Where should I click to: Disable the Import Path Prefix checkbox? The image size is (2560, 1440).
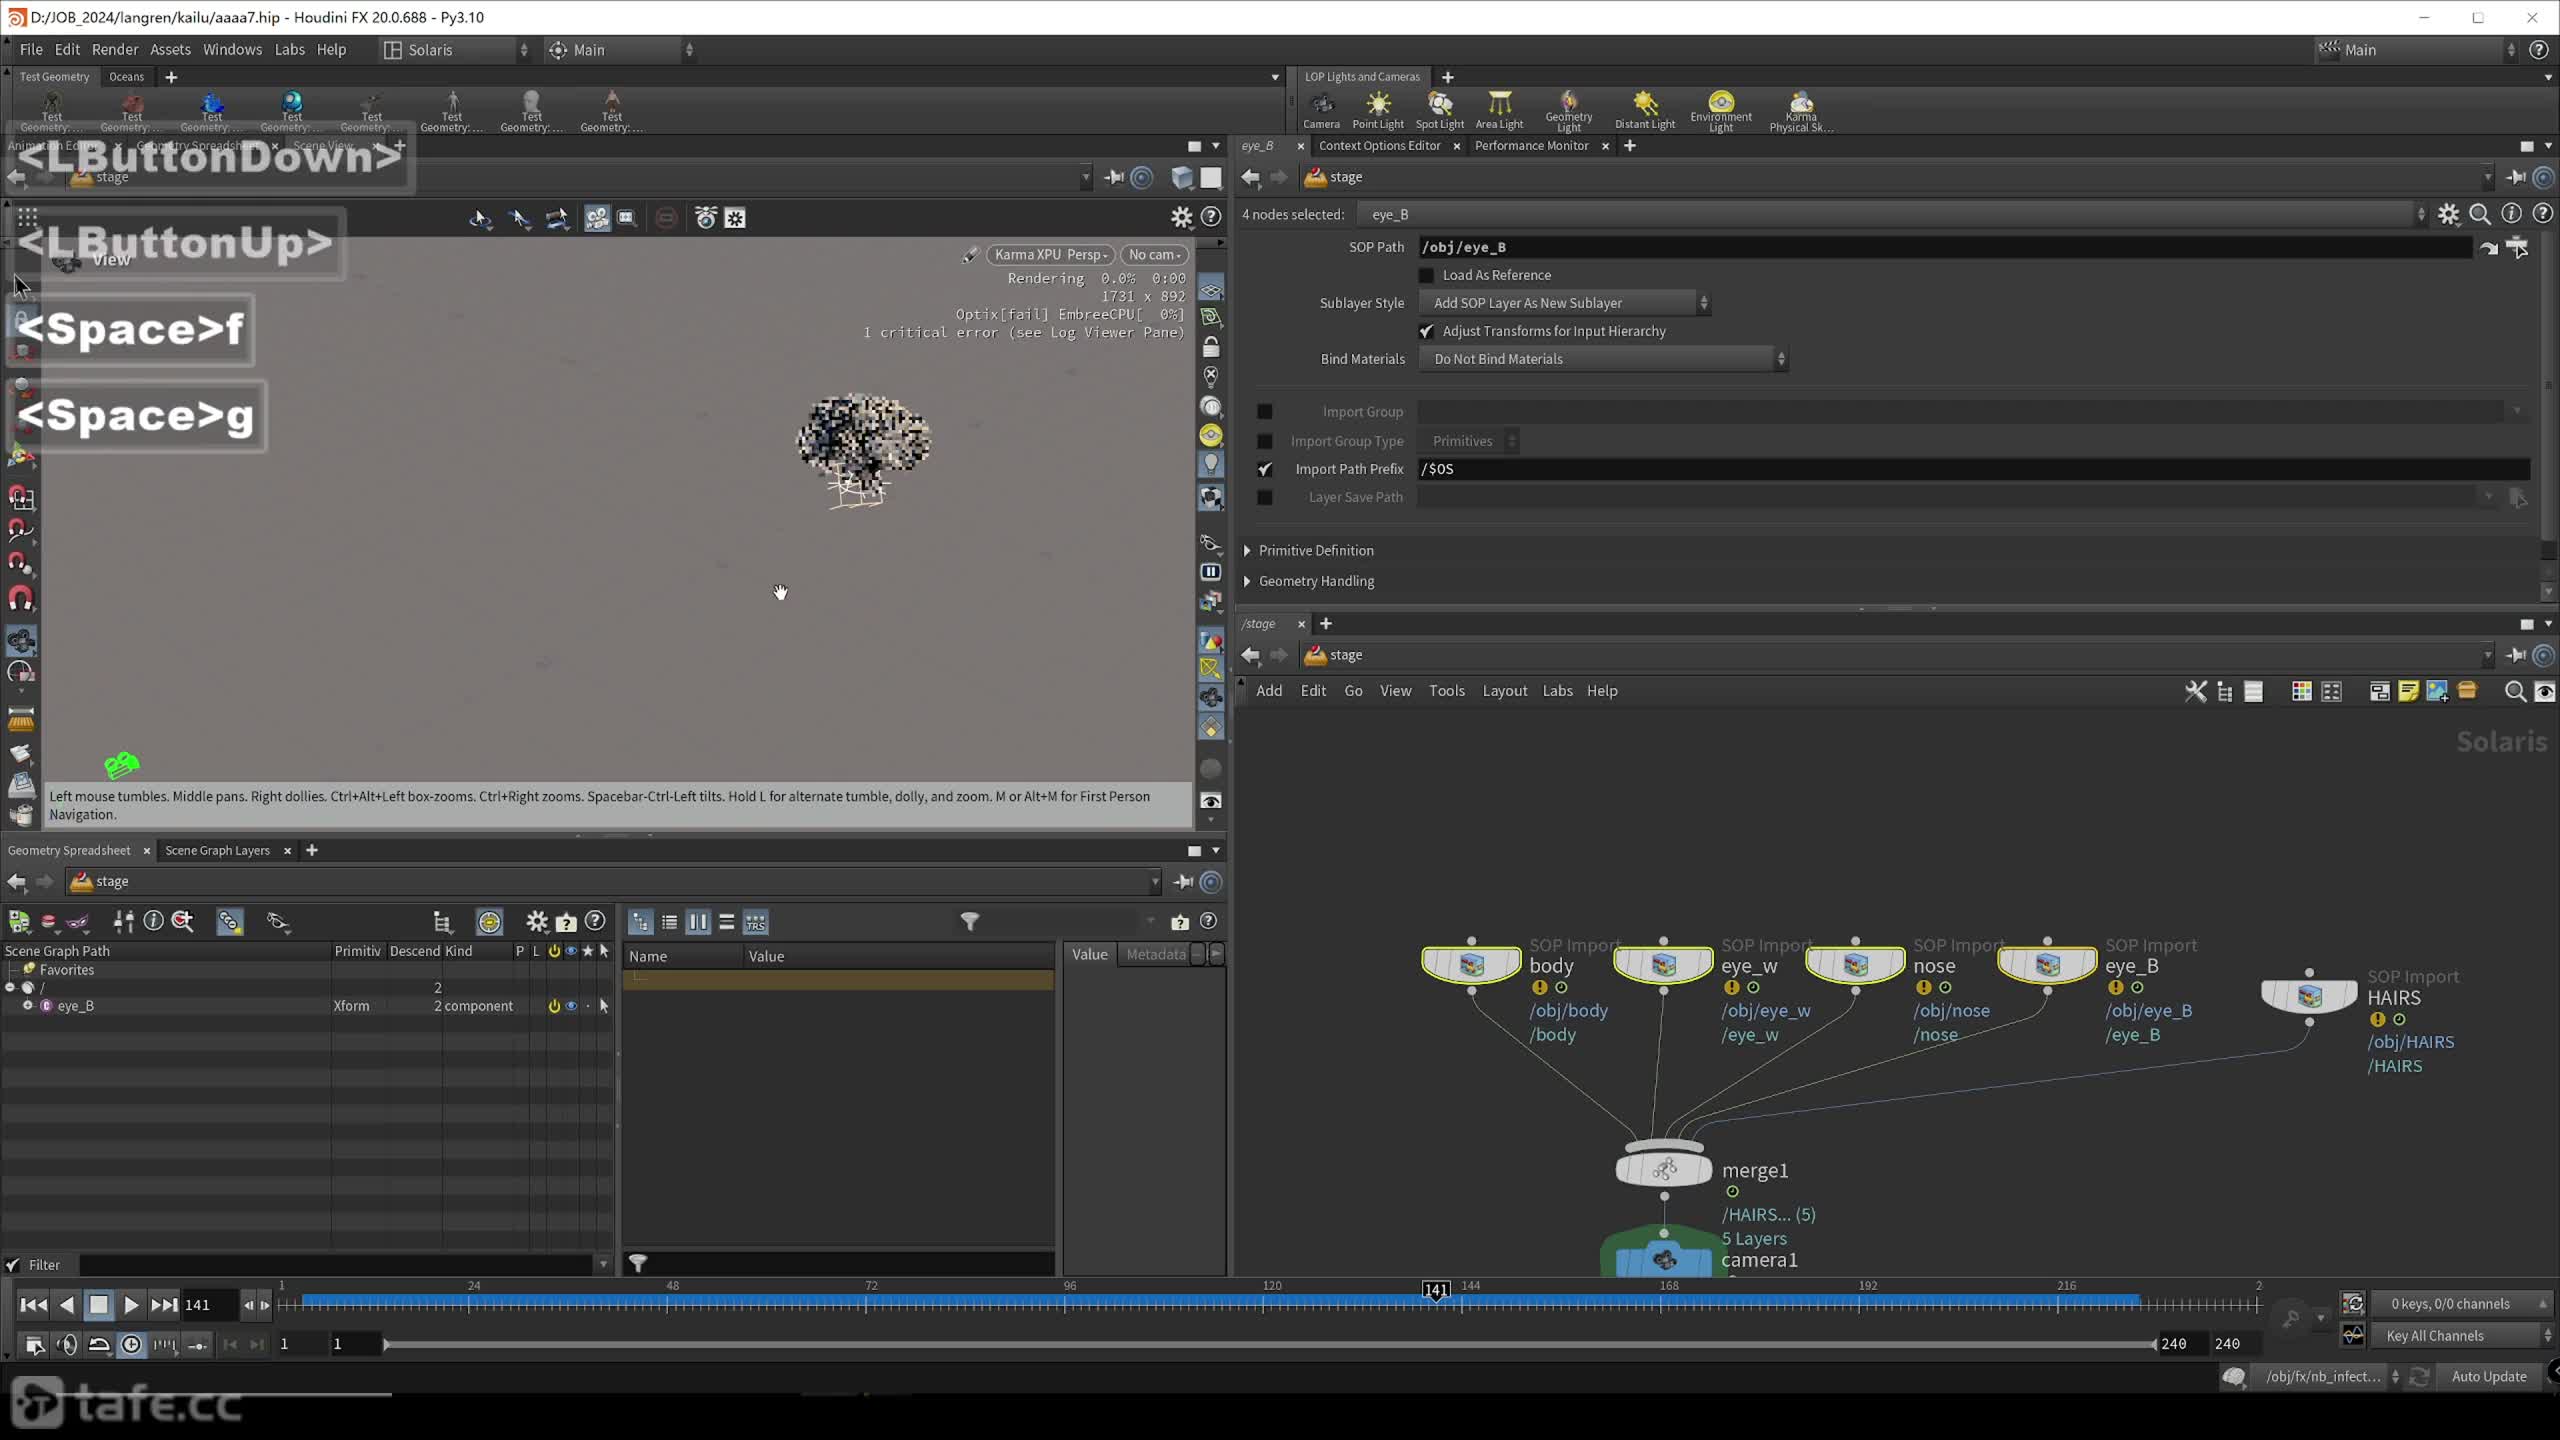pos(1265,469)
